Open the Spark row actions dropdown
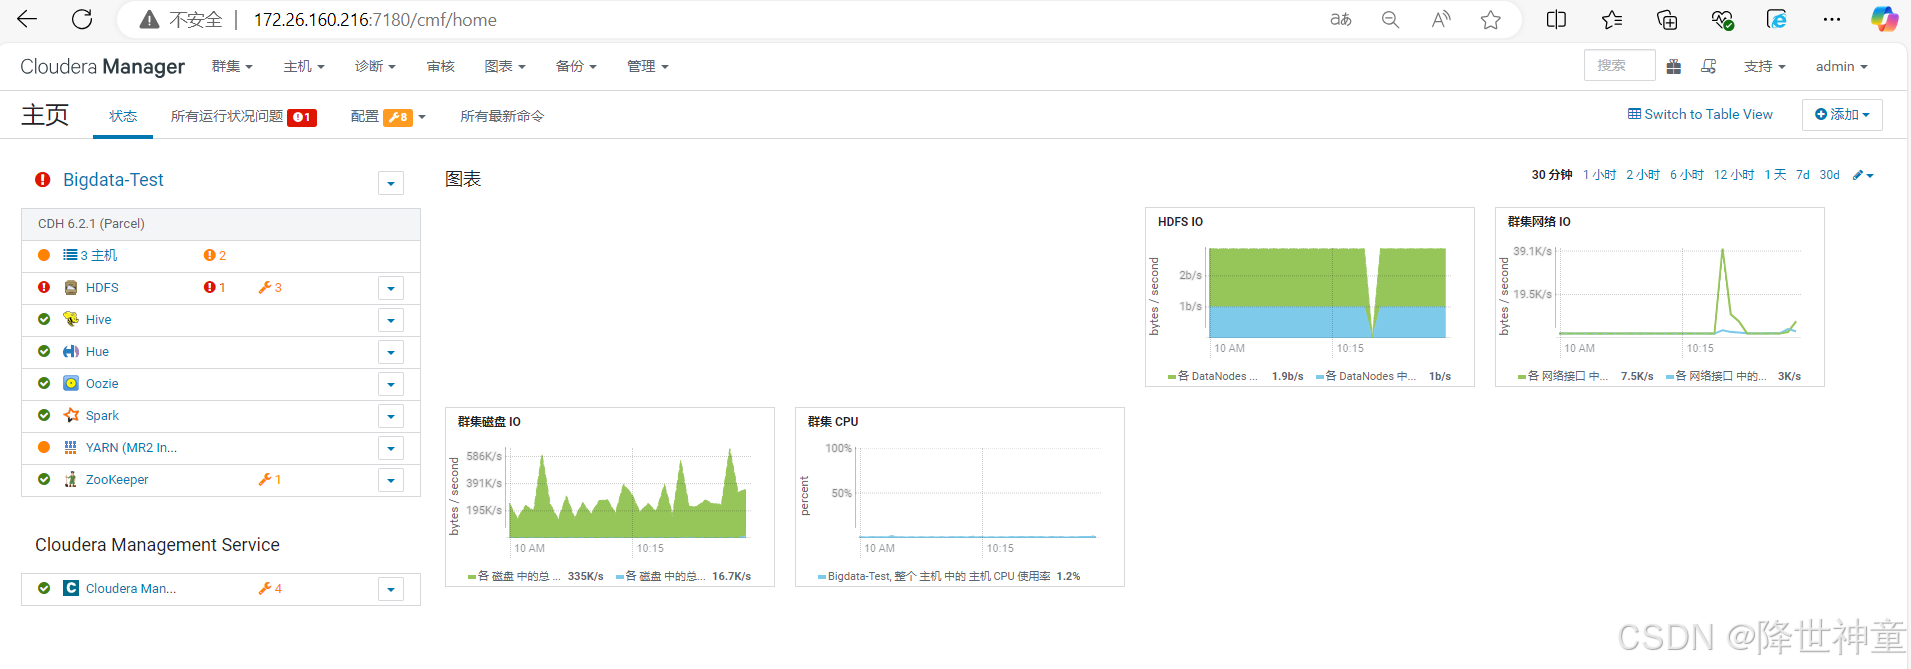This screenshot has height=669, width=1911. (391, 416)
